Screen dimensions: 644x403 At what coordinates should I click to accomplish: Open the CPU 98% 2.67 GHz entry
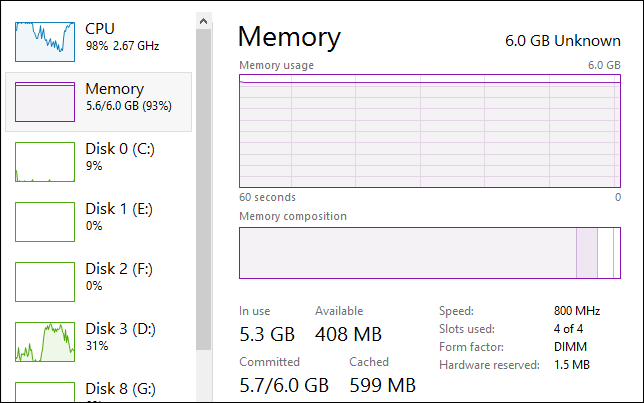pos(99,42)
